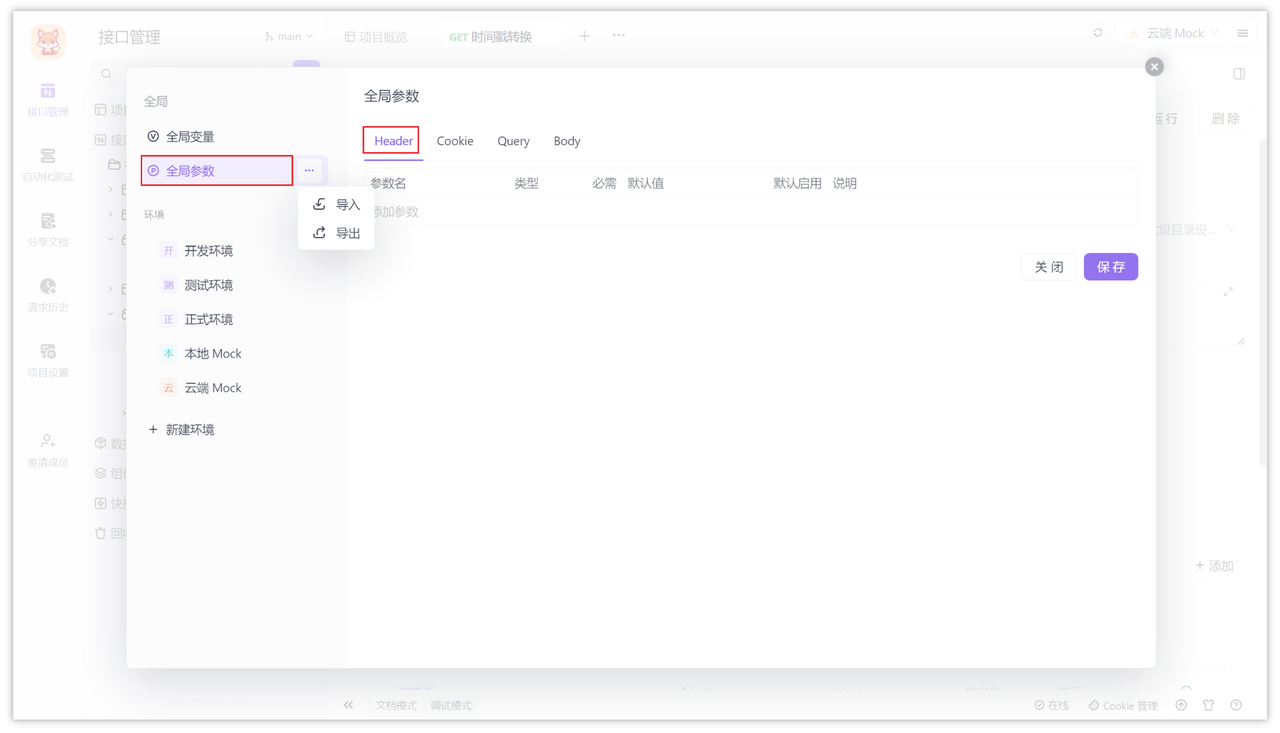Open the 项目概览 tab
Screen dimensions: 1280x733
click(x=376, y=36)
